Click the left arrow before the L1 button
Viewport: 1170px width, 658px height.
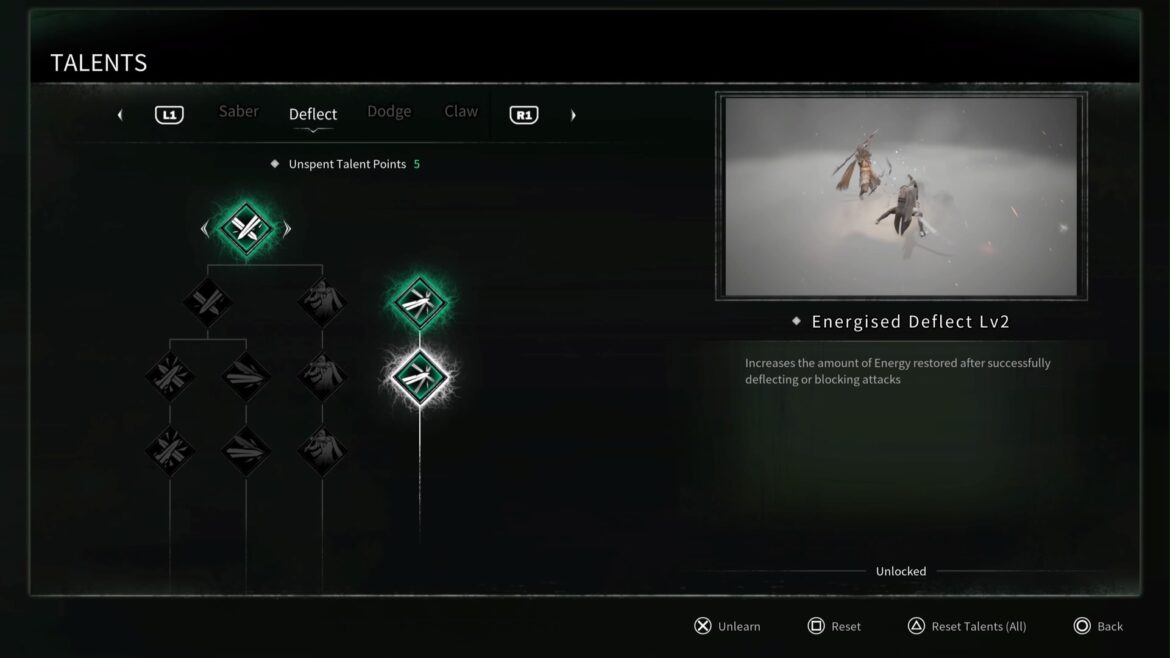[120, 115]
